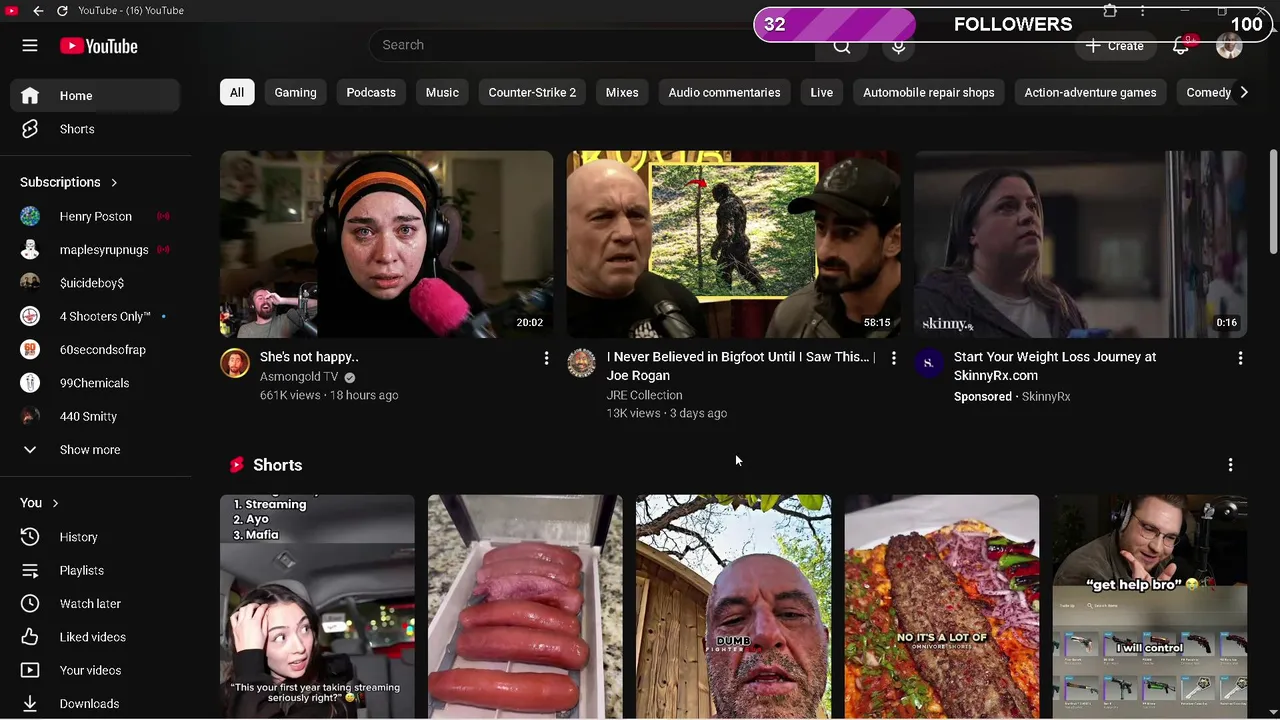
Task: Open the account avatar menu
Action: [1229, 46]
